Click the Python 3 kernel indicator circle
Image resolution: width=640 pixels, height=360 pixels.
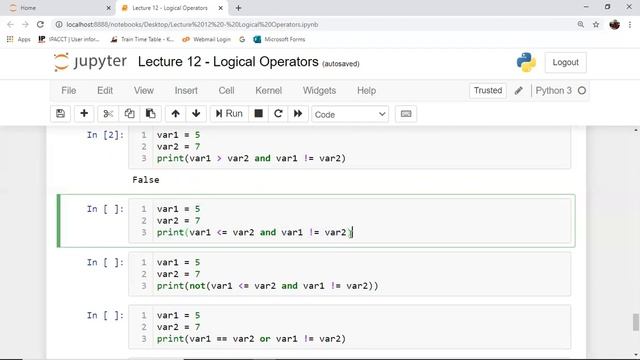coord(582,91)
